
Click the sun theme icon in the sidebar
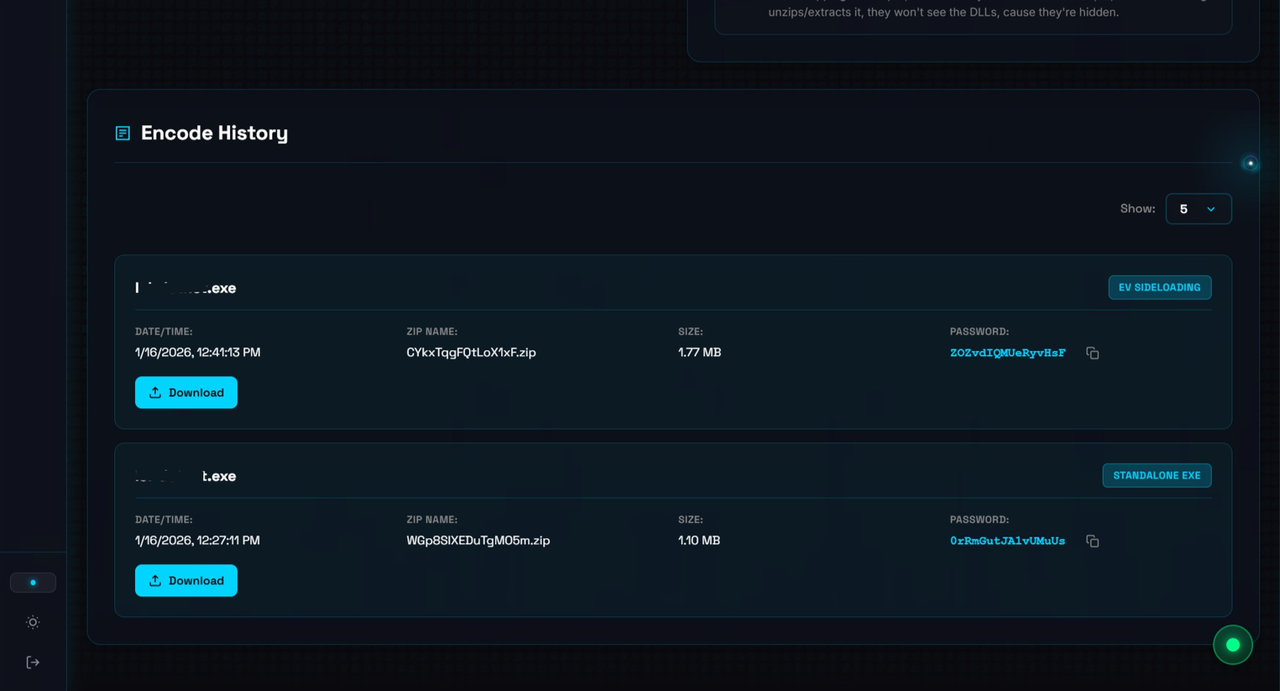coord(33,622)
